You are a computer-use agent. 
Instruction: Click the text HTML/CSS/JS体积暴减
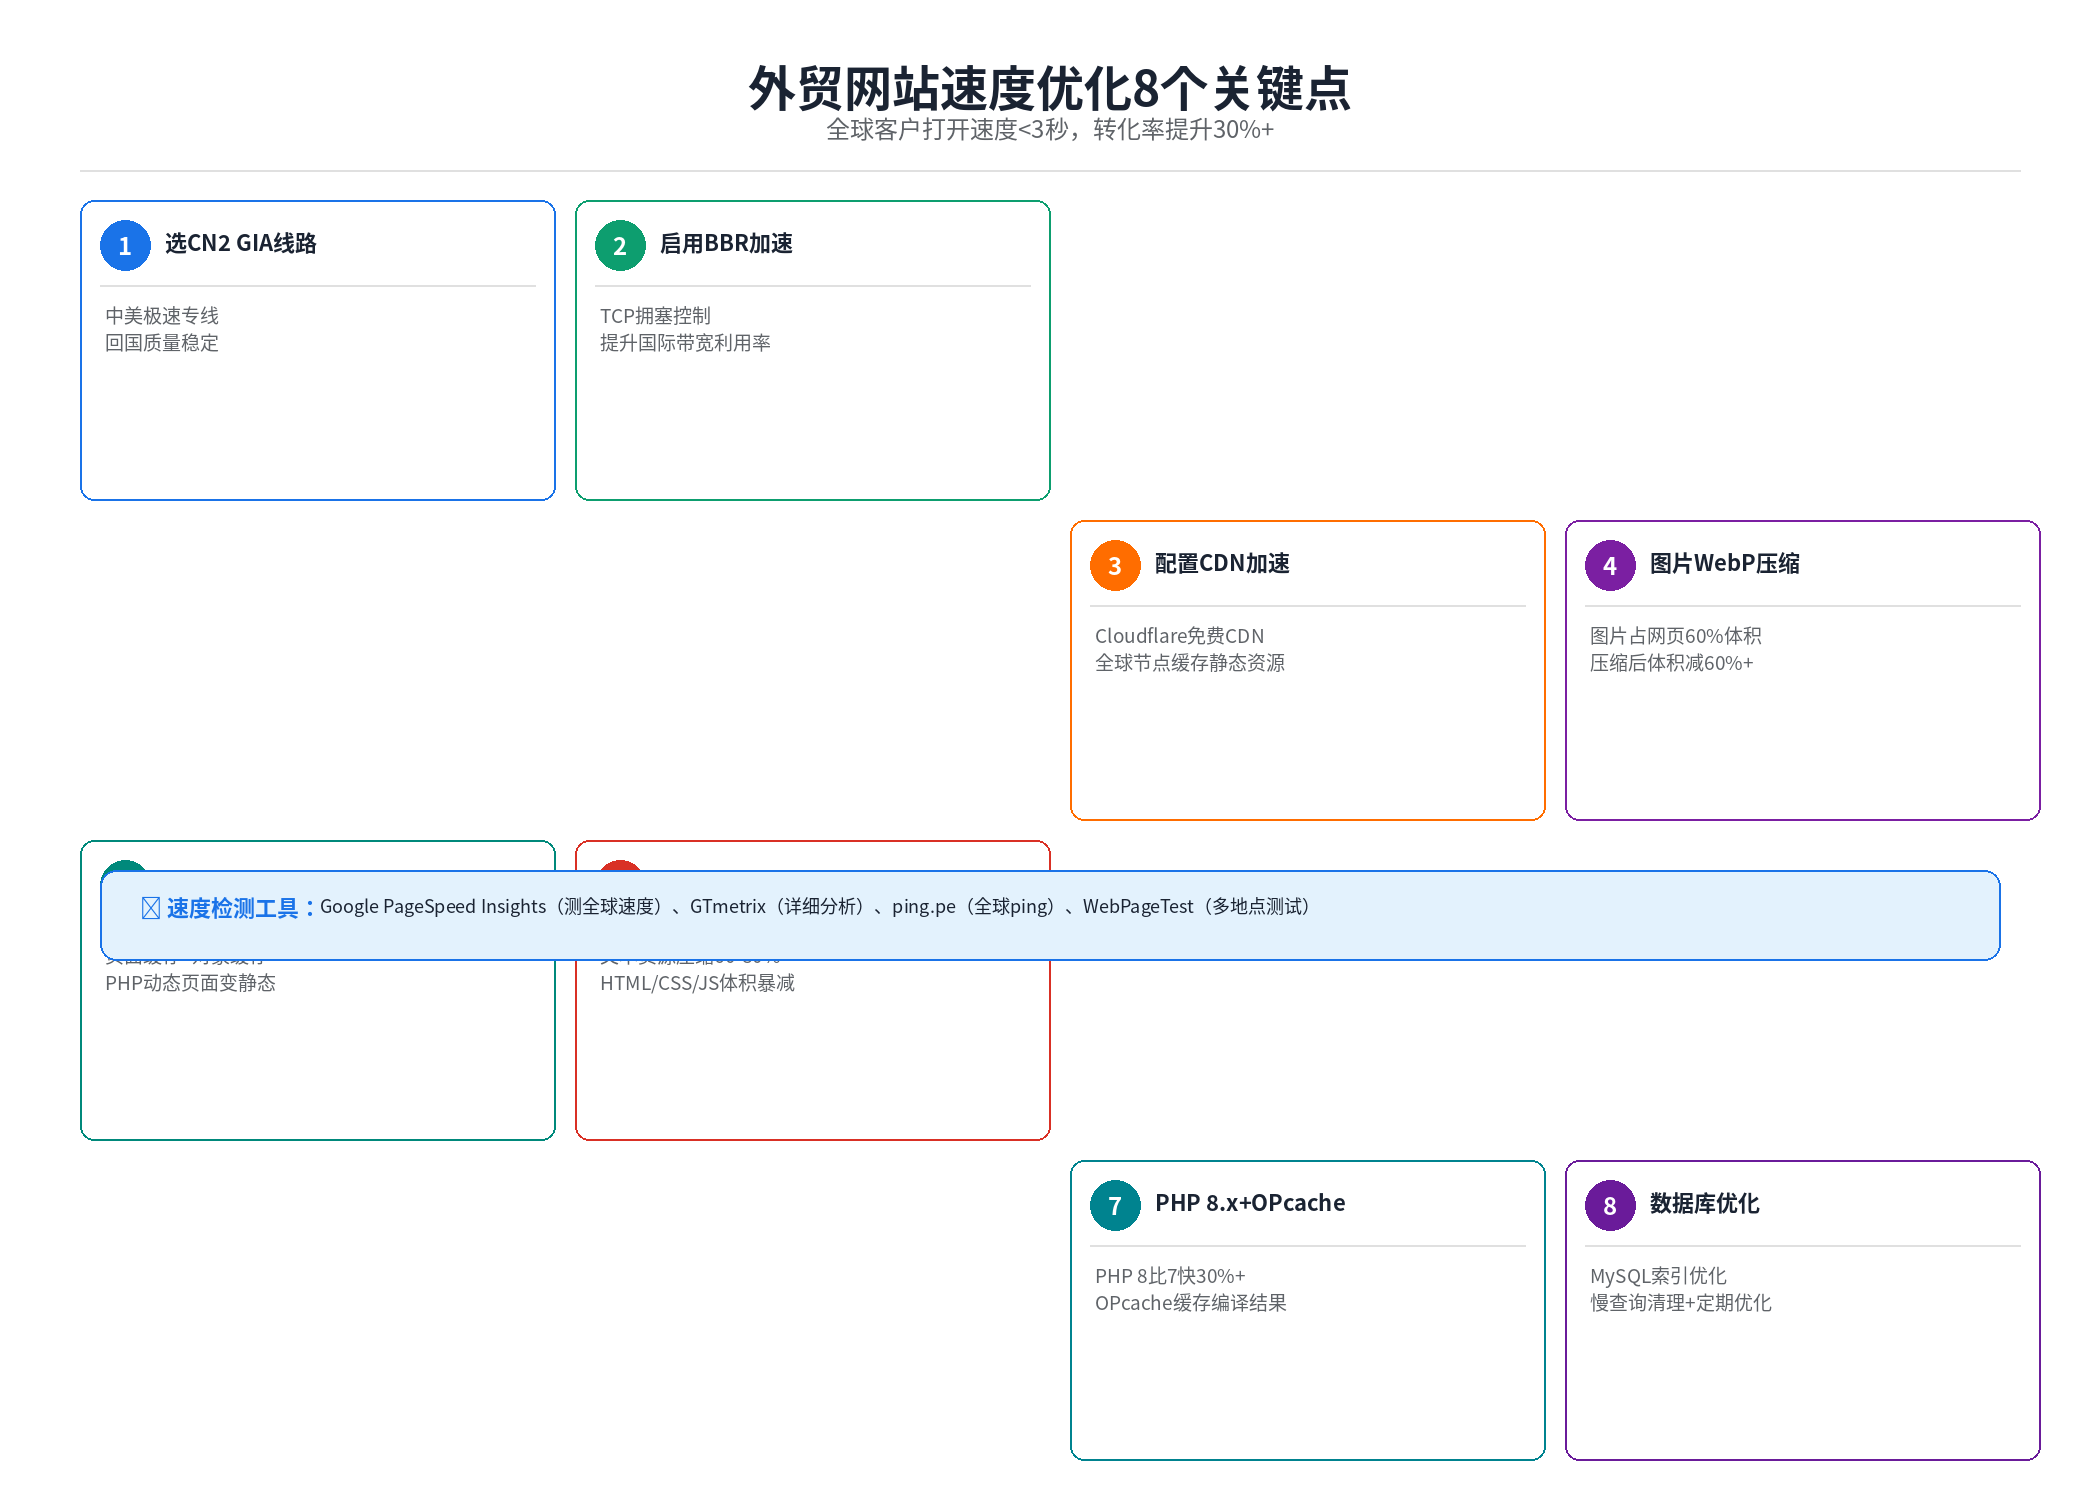coord(697,983)
